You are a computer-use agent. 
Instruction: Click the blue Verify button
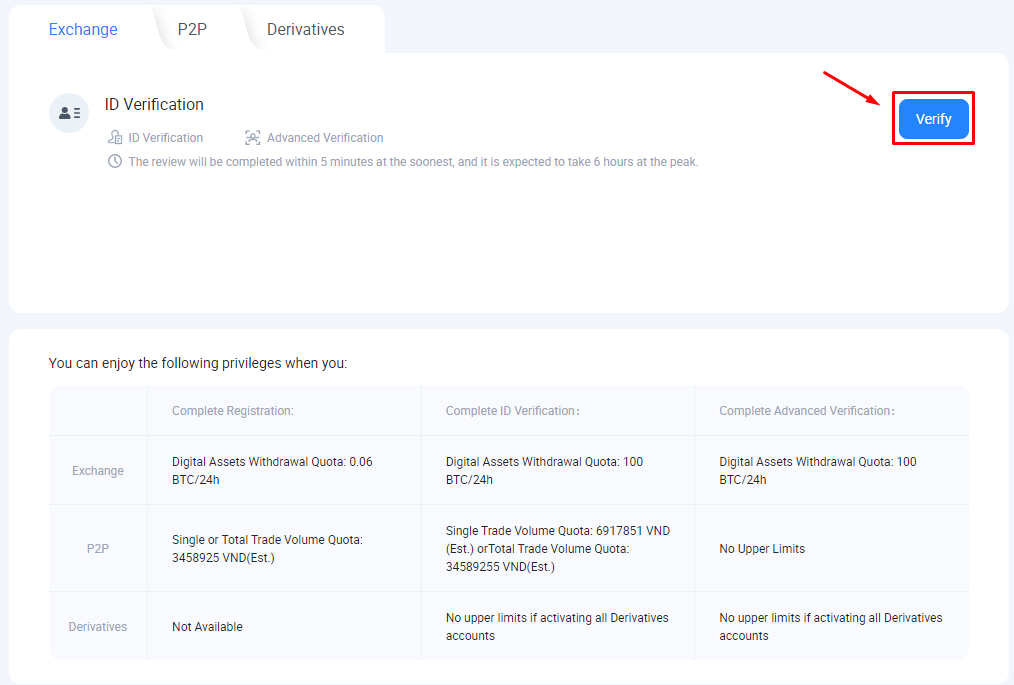click(x=933, y=119)
